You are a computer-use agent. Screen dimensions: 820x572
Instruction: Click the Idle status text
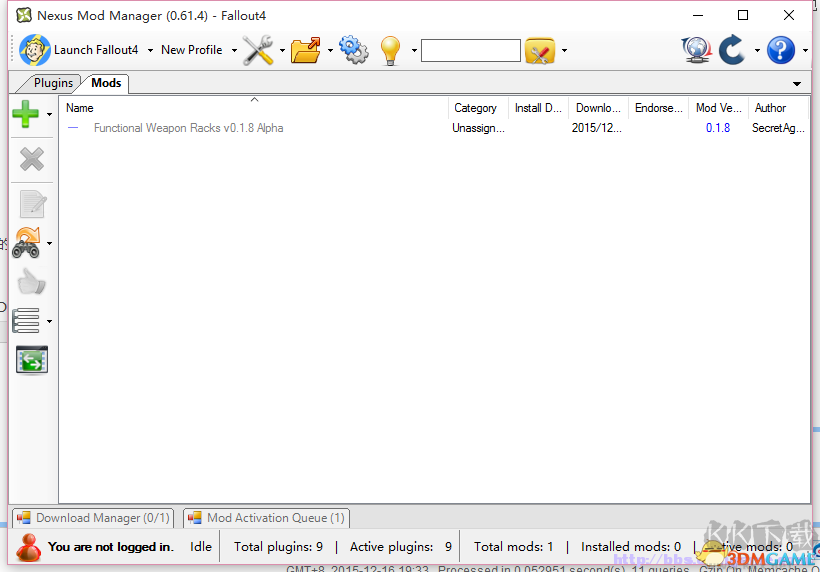click(201, 547)
